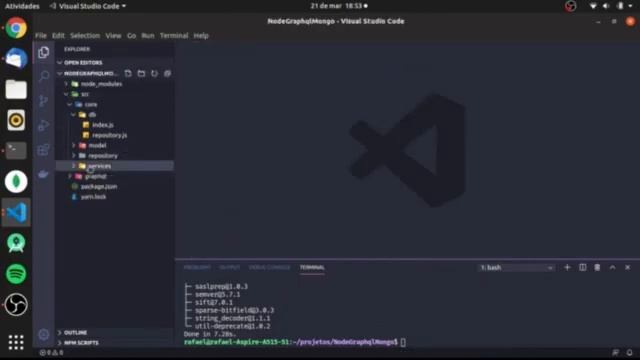Click Atividades in the top bar
This screenshot has height=360, width=640.
click(22, 6)
